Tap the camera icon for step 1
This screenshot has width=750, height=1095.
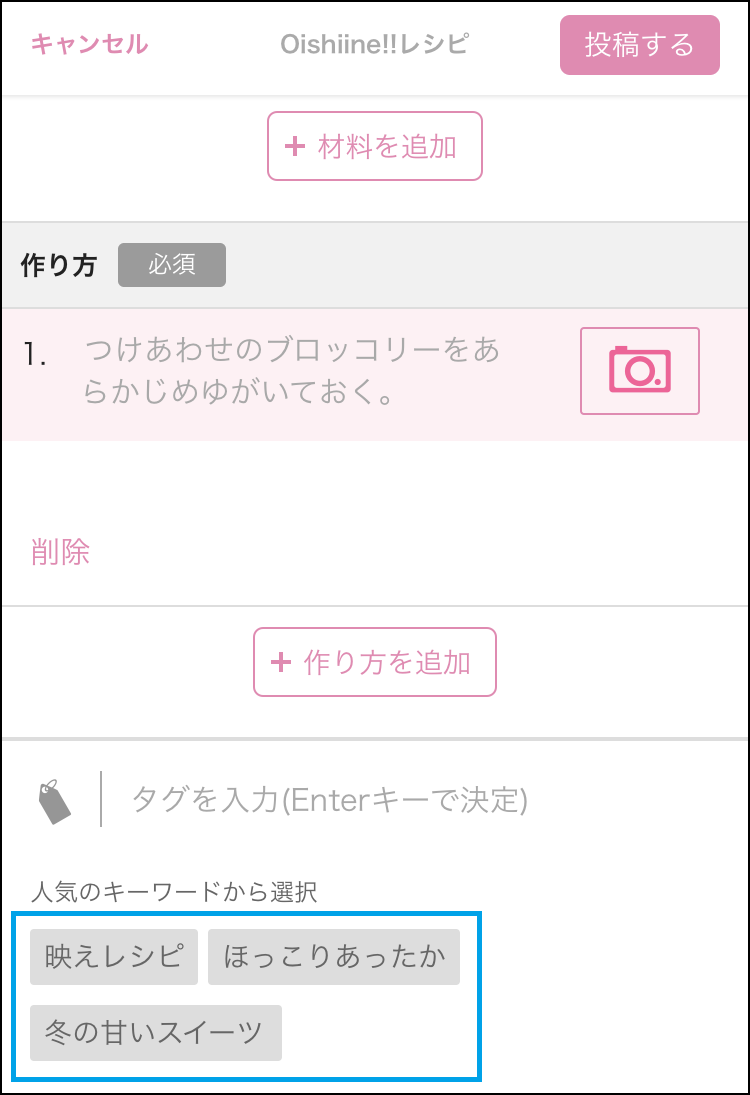point(640,370)
